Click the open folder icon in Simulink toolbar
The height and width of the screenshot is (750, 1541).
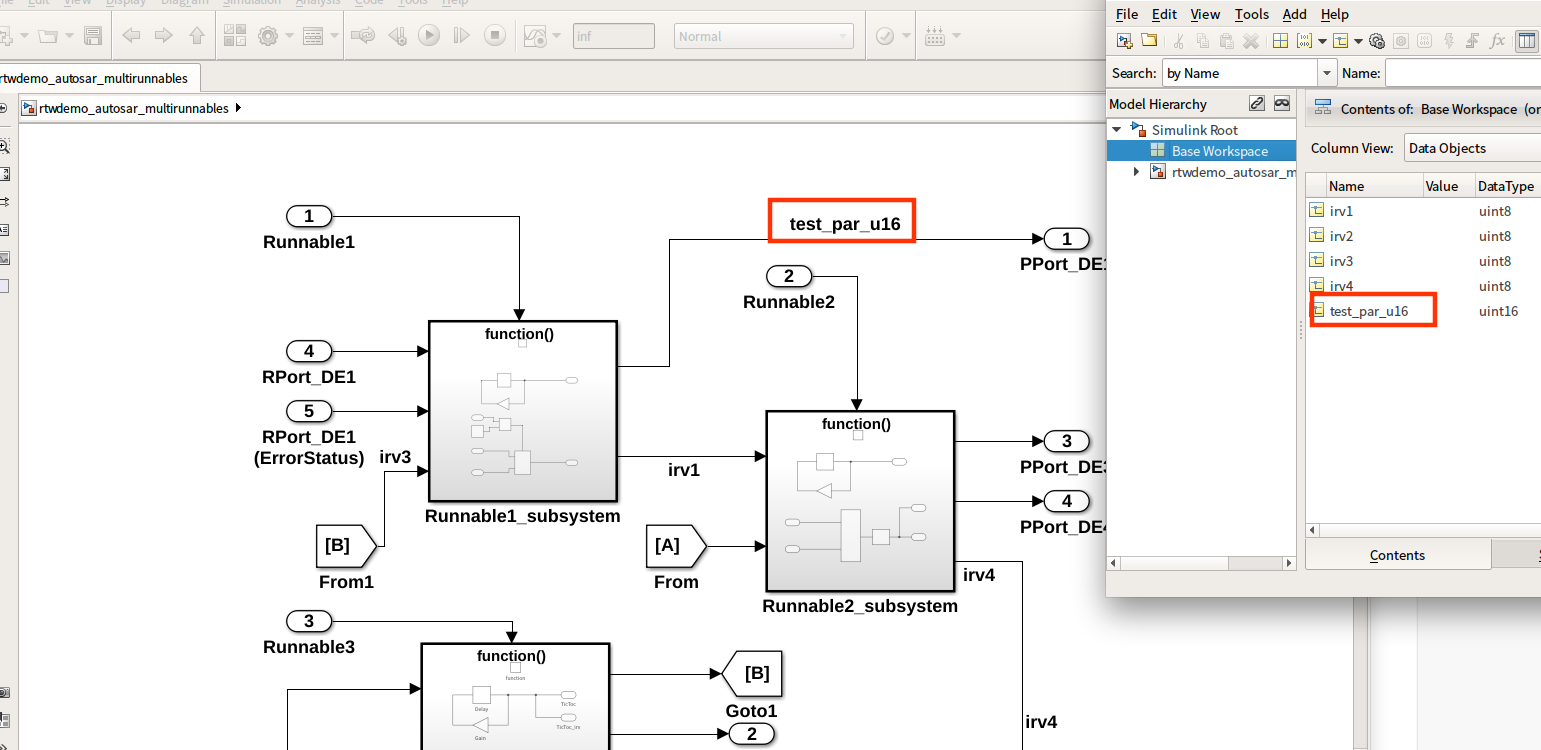click(x=48, y=36)
